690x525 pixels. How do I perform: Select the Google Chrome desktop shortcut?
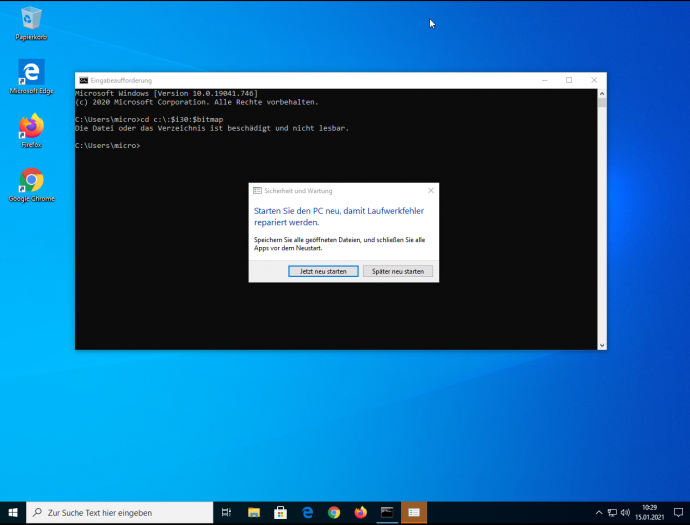click(x=31, y=185)
